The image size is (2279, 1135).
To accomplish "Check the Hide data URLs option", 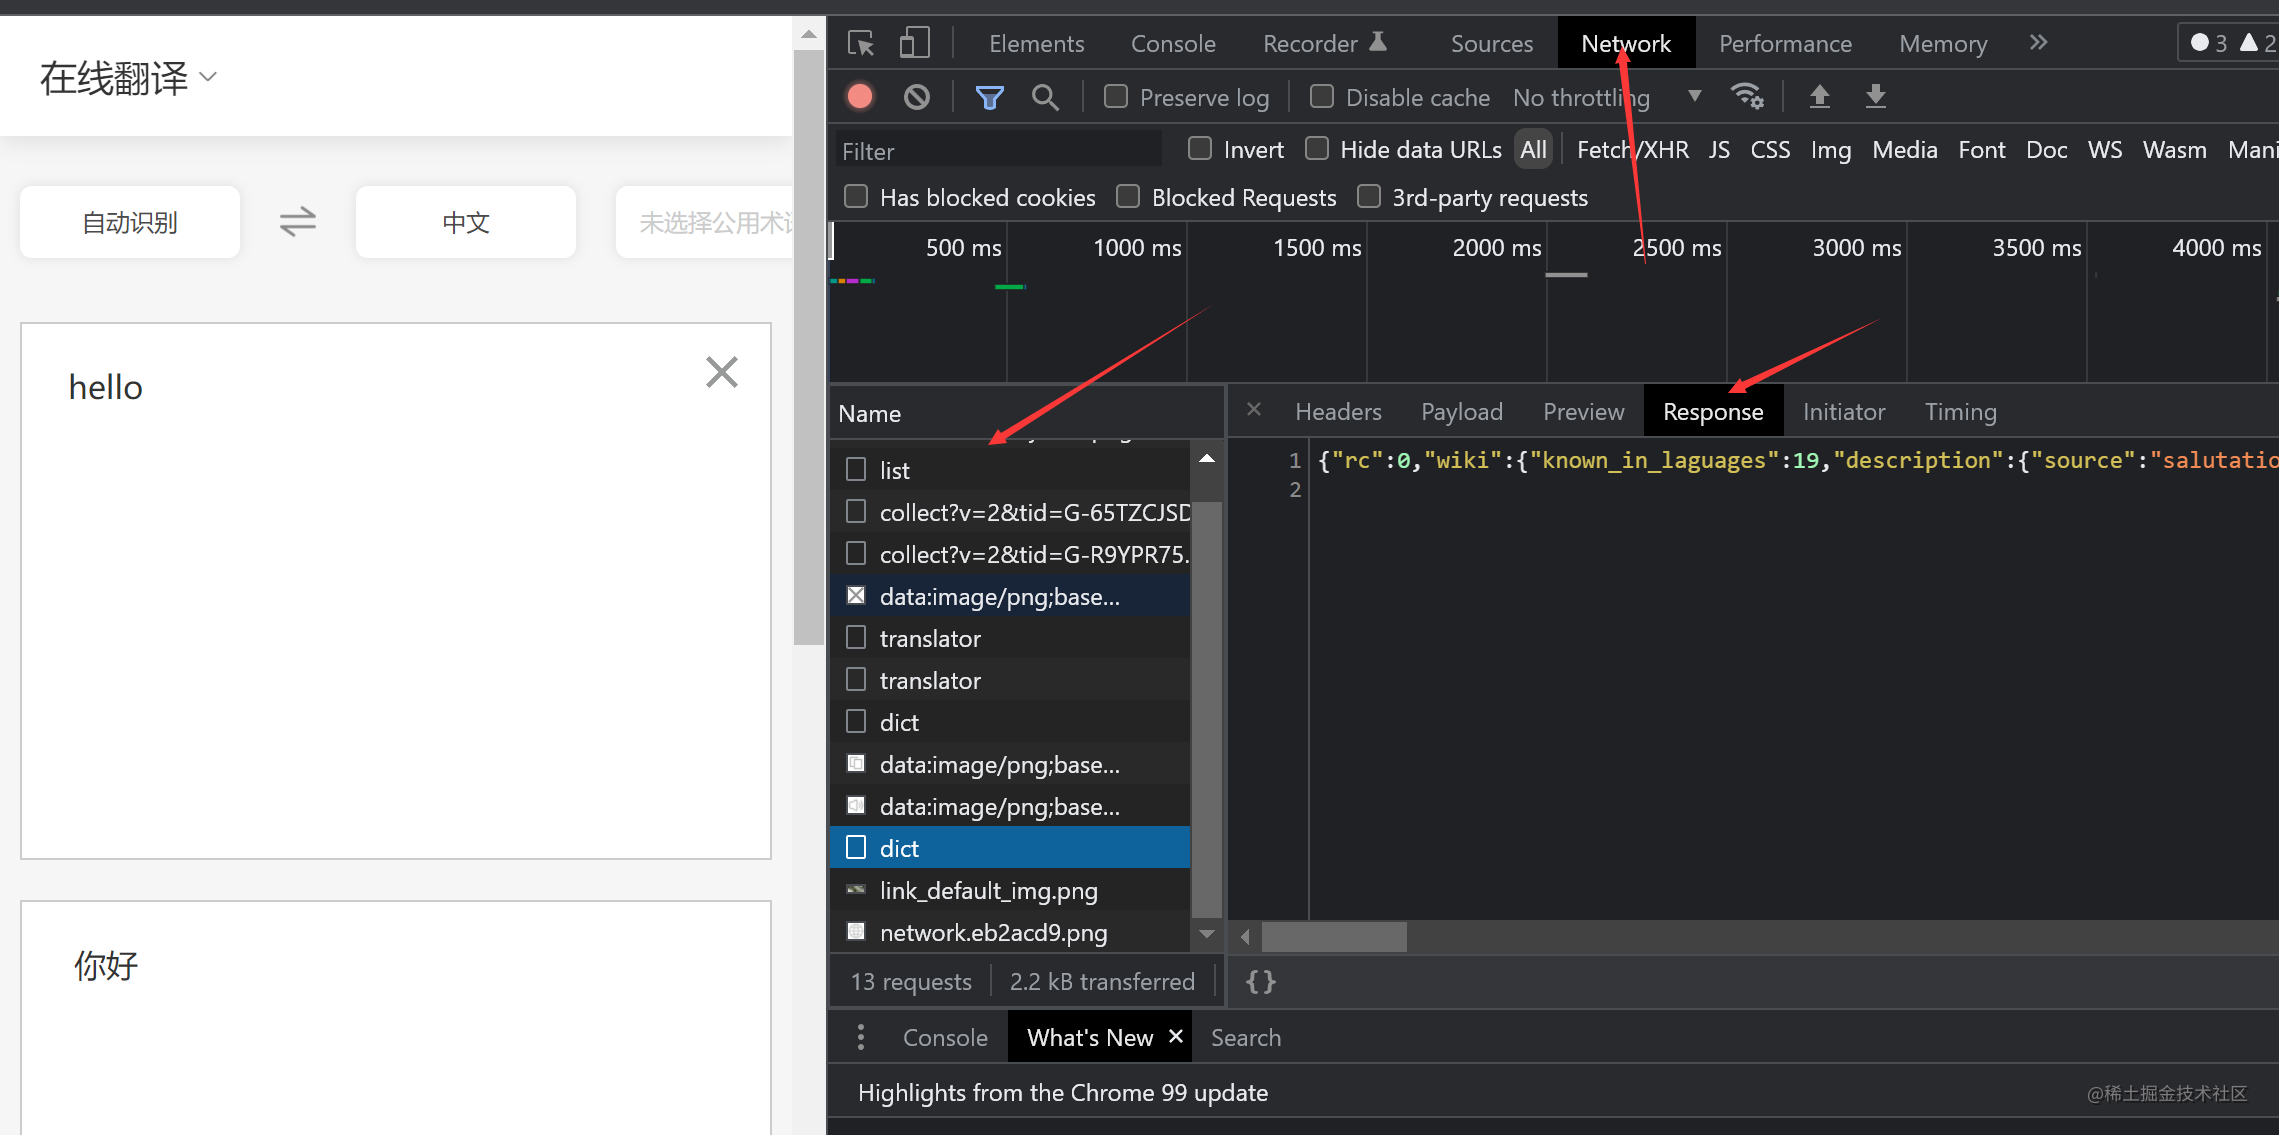I will coord(1318,150).
